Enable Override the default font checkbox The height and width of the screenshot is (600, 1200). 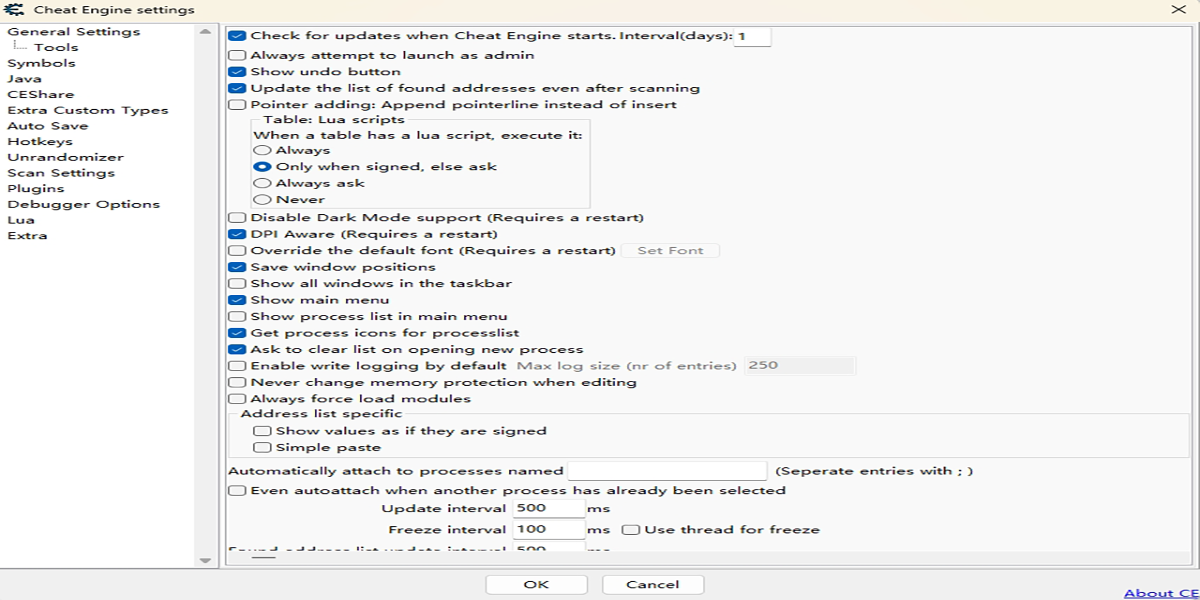(x=237, y=251)
